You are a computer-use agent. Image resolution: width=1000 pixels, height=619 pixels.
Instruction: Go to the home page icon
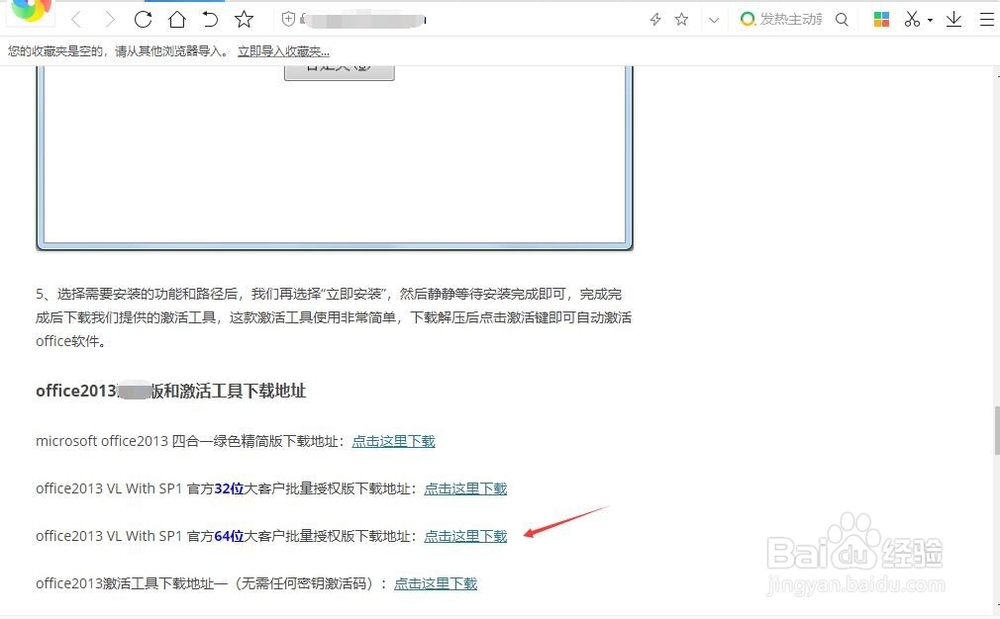(x=177, y=19)
